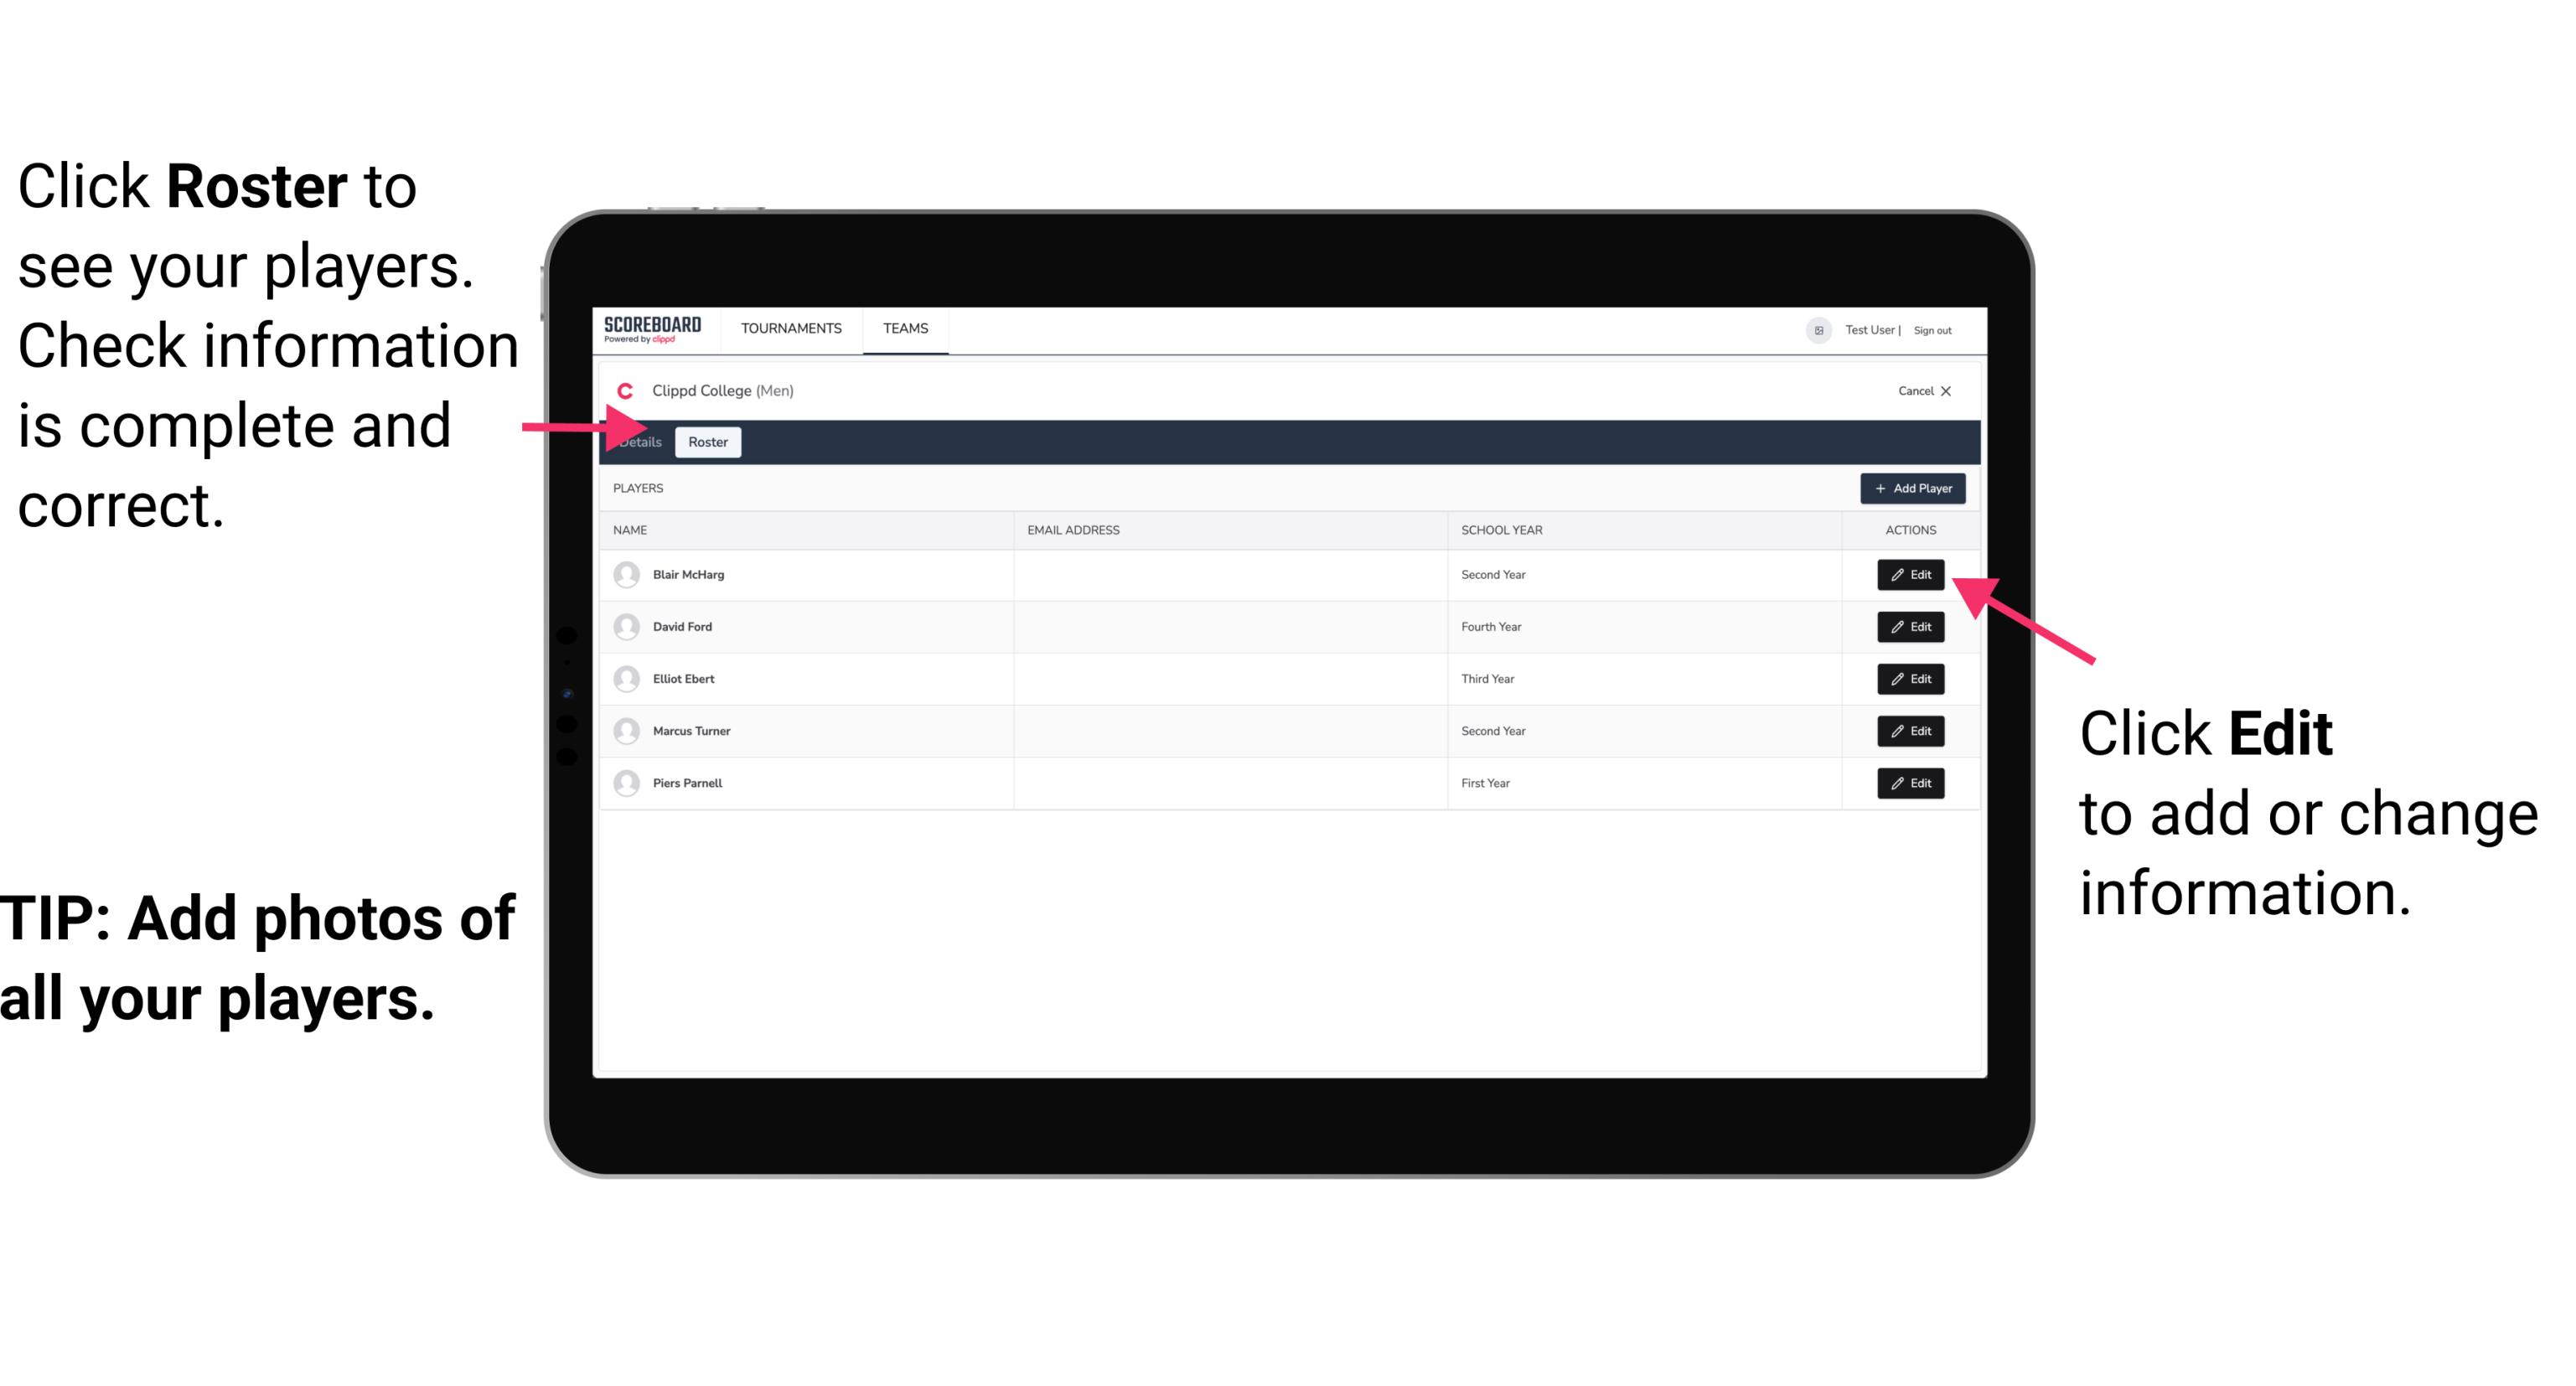Click the NAME column header to sort
Viewport: 2576px width, 1386px height.
[x=633, y=529]
